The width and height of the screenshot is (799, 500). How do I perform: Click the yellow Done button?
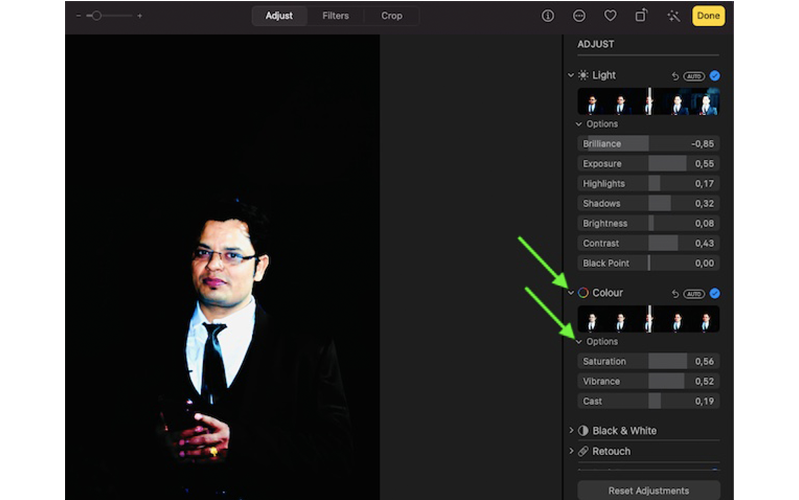[708, 16]
